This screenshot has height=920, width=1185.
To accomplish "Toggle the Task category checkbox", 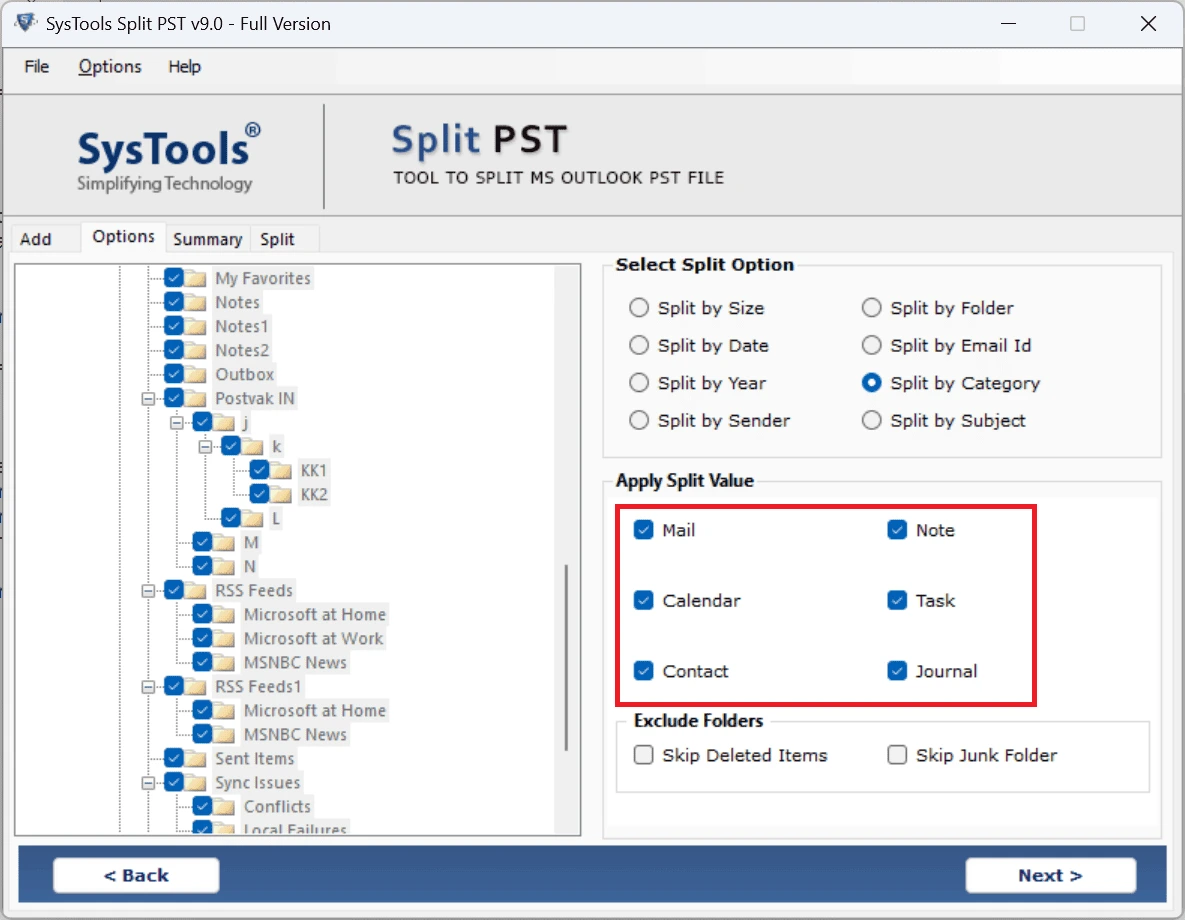I will click(897, 600).
